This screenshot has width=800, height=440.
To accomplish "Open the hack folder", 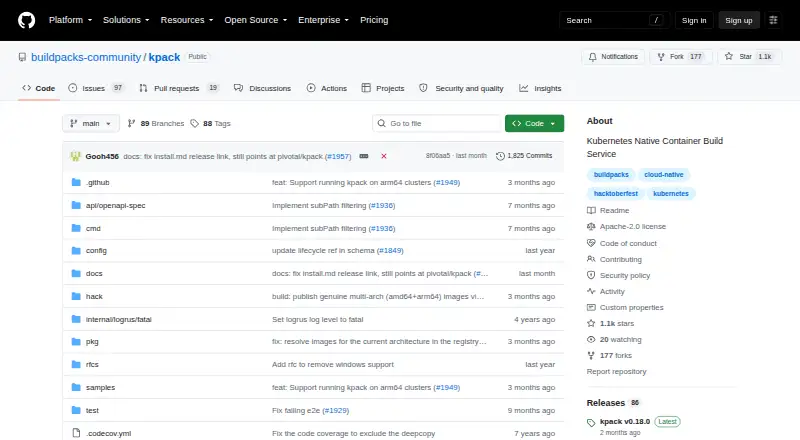I will coord(94,297).
